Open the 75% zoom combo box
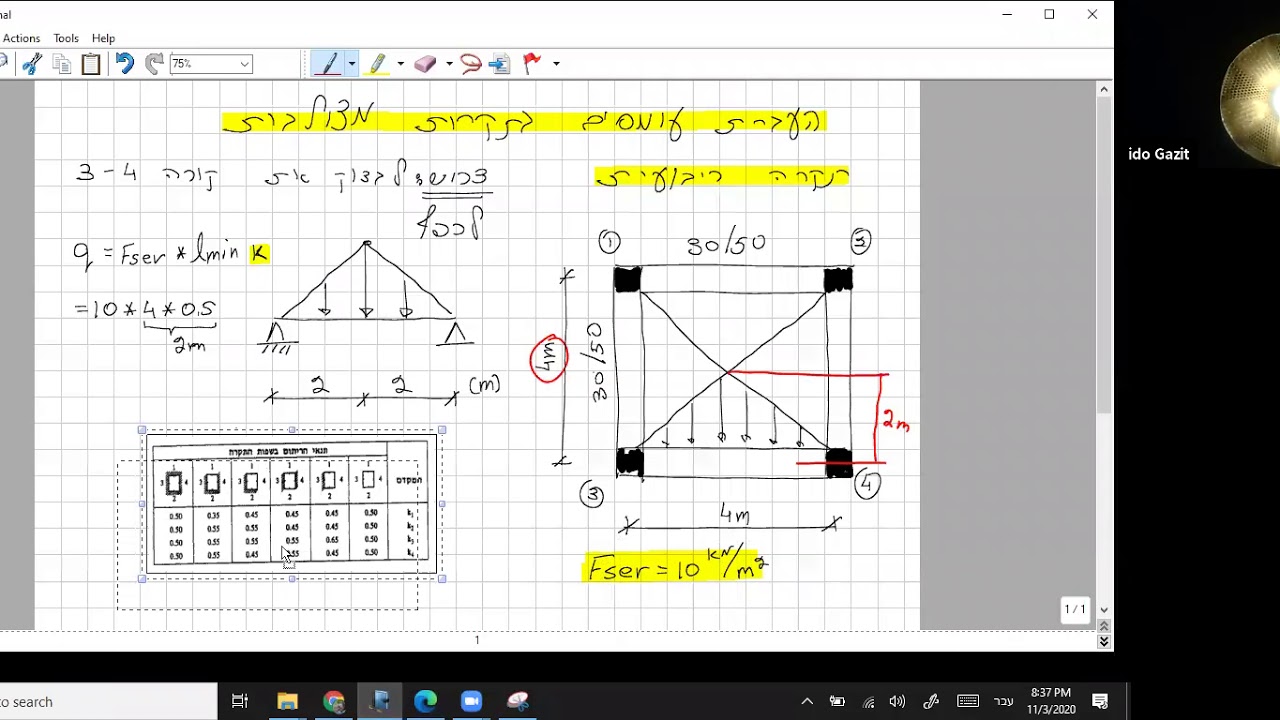Image resolution: width=1280 pixels, height=720 pixels. click(211, 64)
